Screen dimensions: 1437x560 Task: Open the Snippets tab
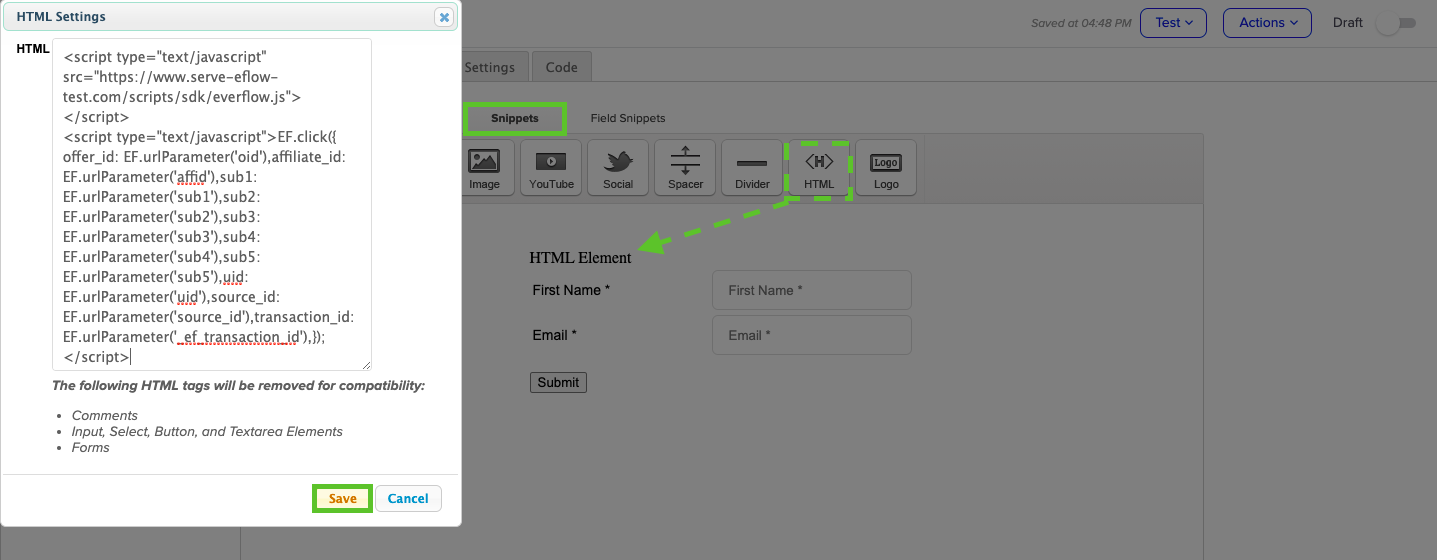[515, 118]
